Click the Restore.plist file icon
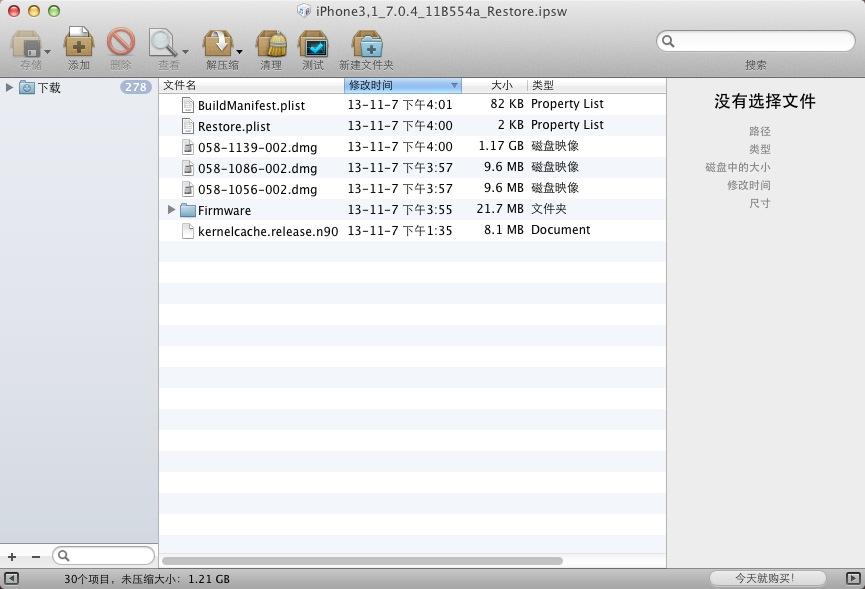The image size is (865, 589). [188, 126]
